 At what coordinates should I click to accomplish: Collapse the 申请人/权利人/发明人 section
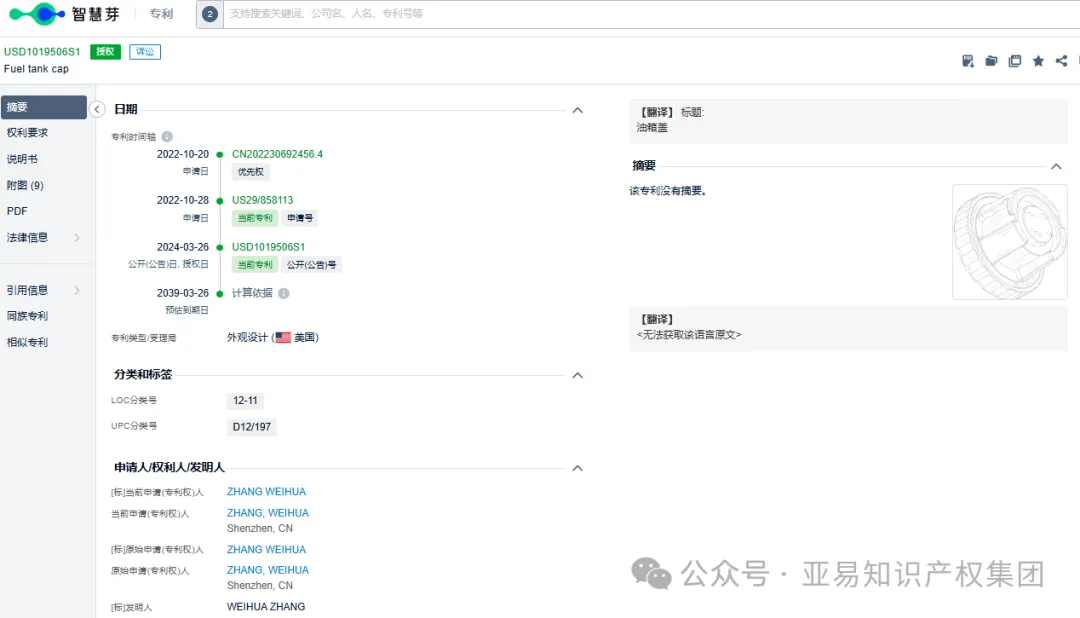tap(577, 468)
